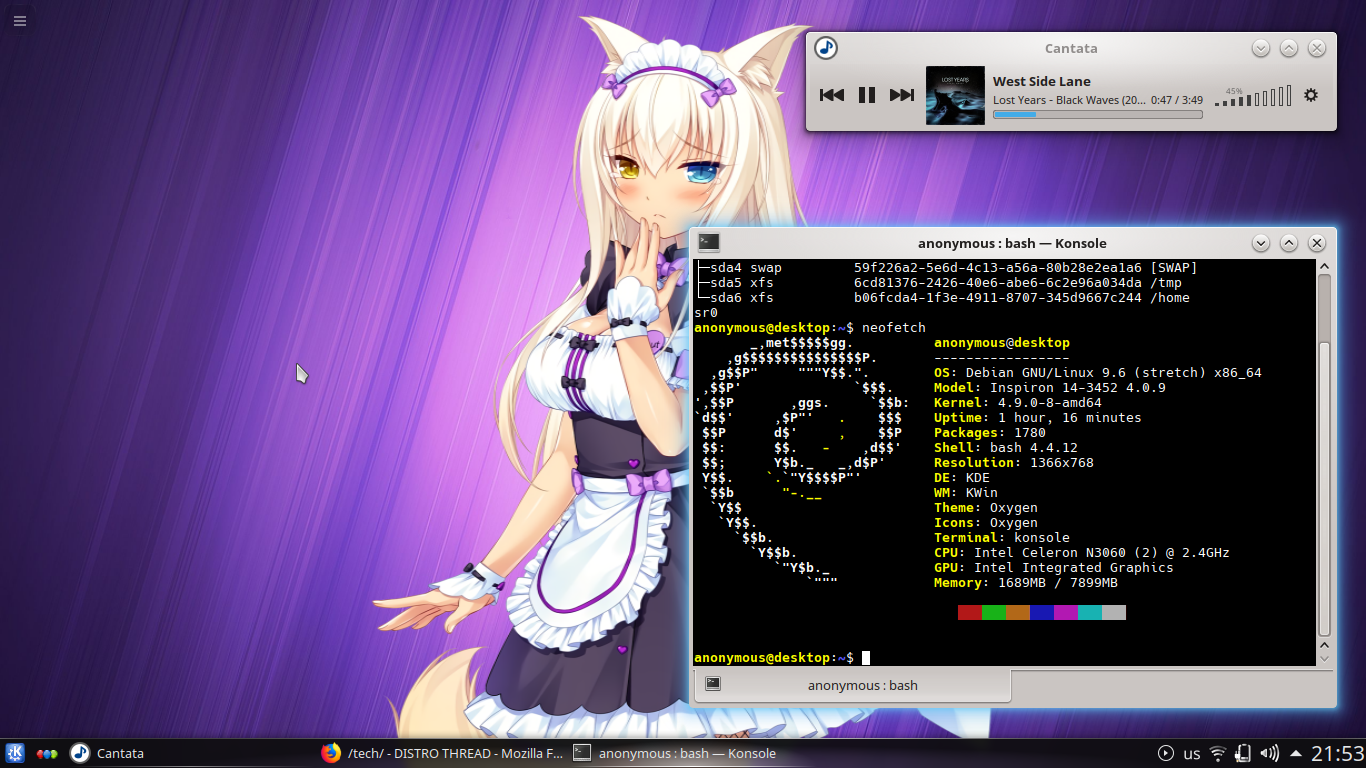This screenshot has height=768, width=1366.
Task: Open the KDE application launcher
Action: click(x=16, y=753)
